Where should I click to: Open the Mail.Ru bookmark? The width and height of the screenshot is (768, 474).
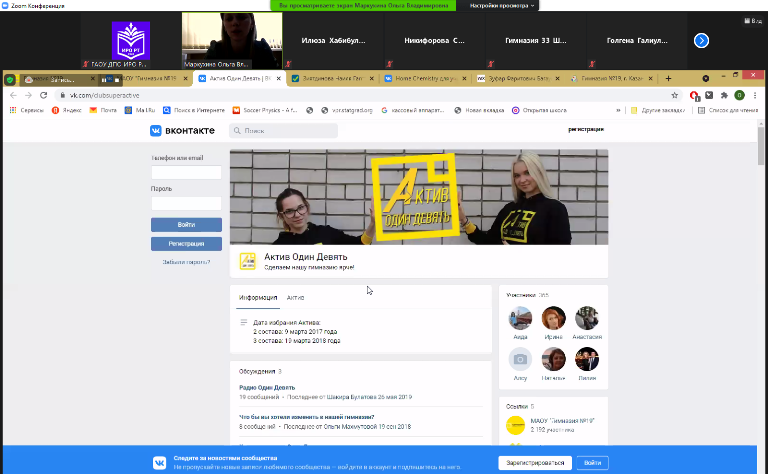pos(140,110)
